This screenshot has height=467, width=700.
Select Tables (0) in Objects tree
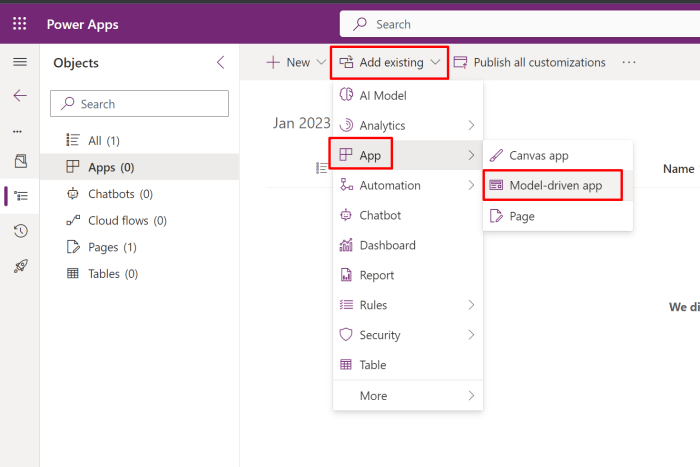pyautogui.click(x=139, y=274)
